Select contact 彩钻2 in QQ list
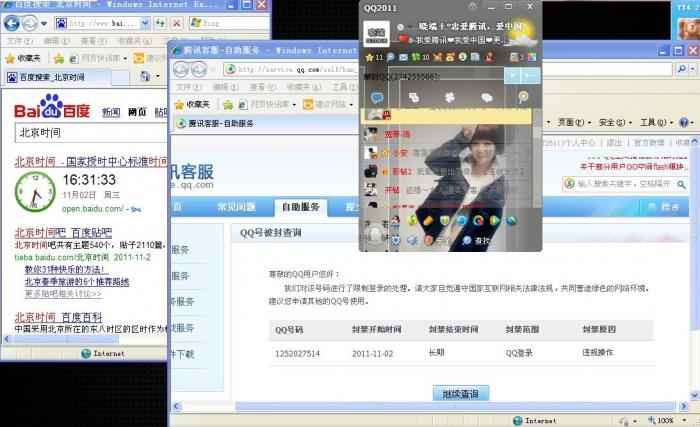The height and width of the screenshot is (427, 700). (x=448, y=172)
